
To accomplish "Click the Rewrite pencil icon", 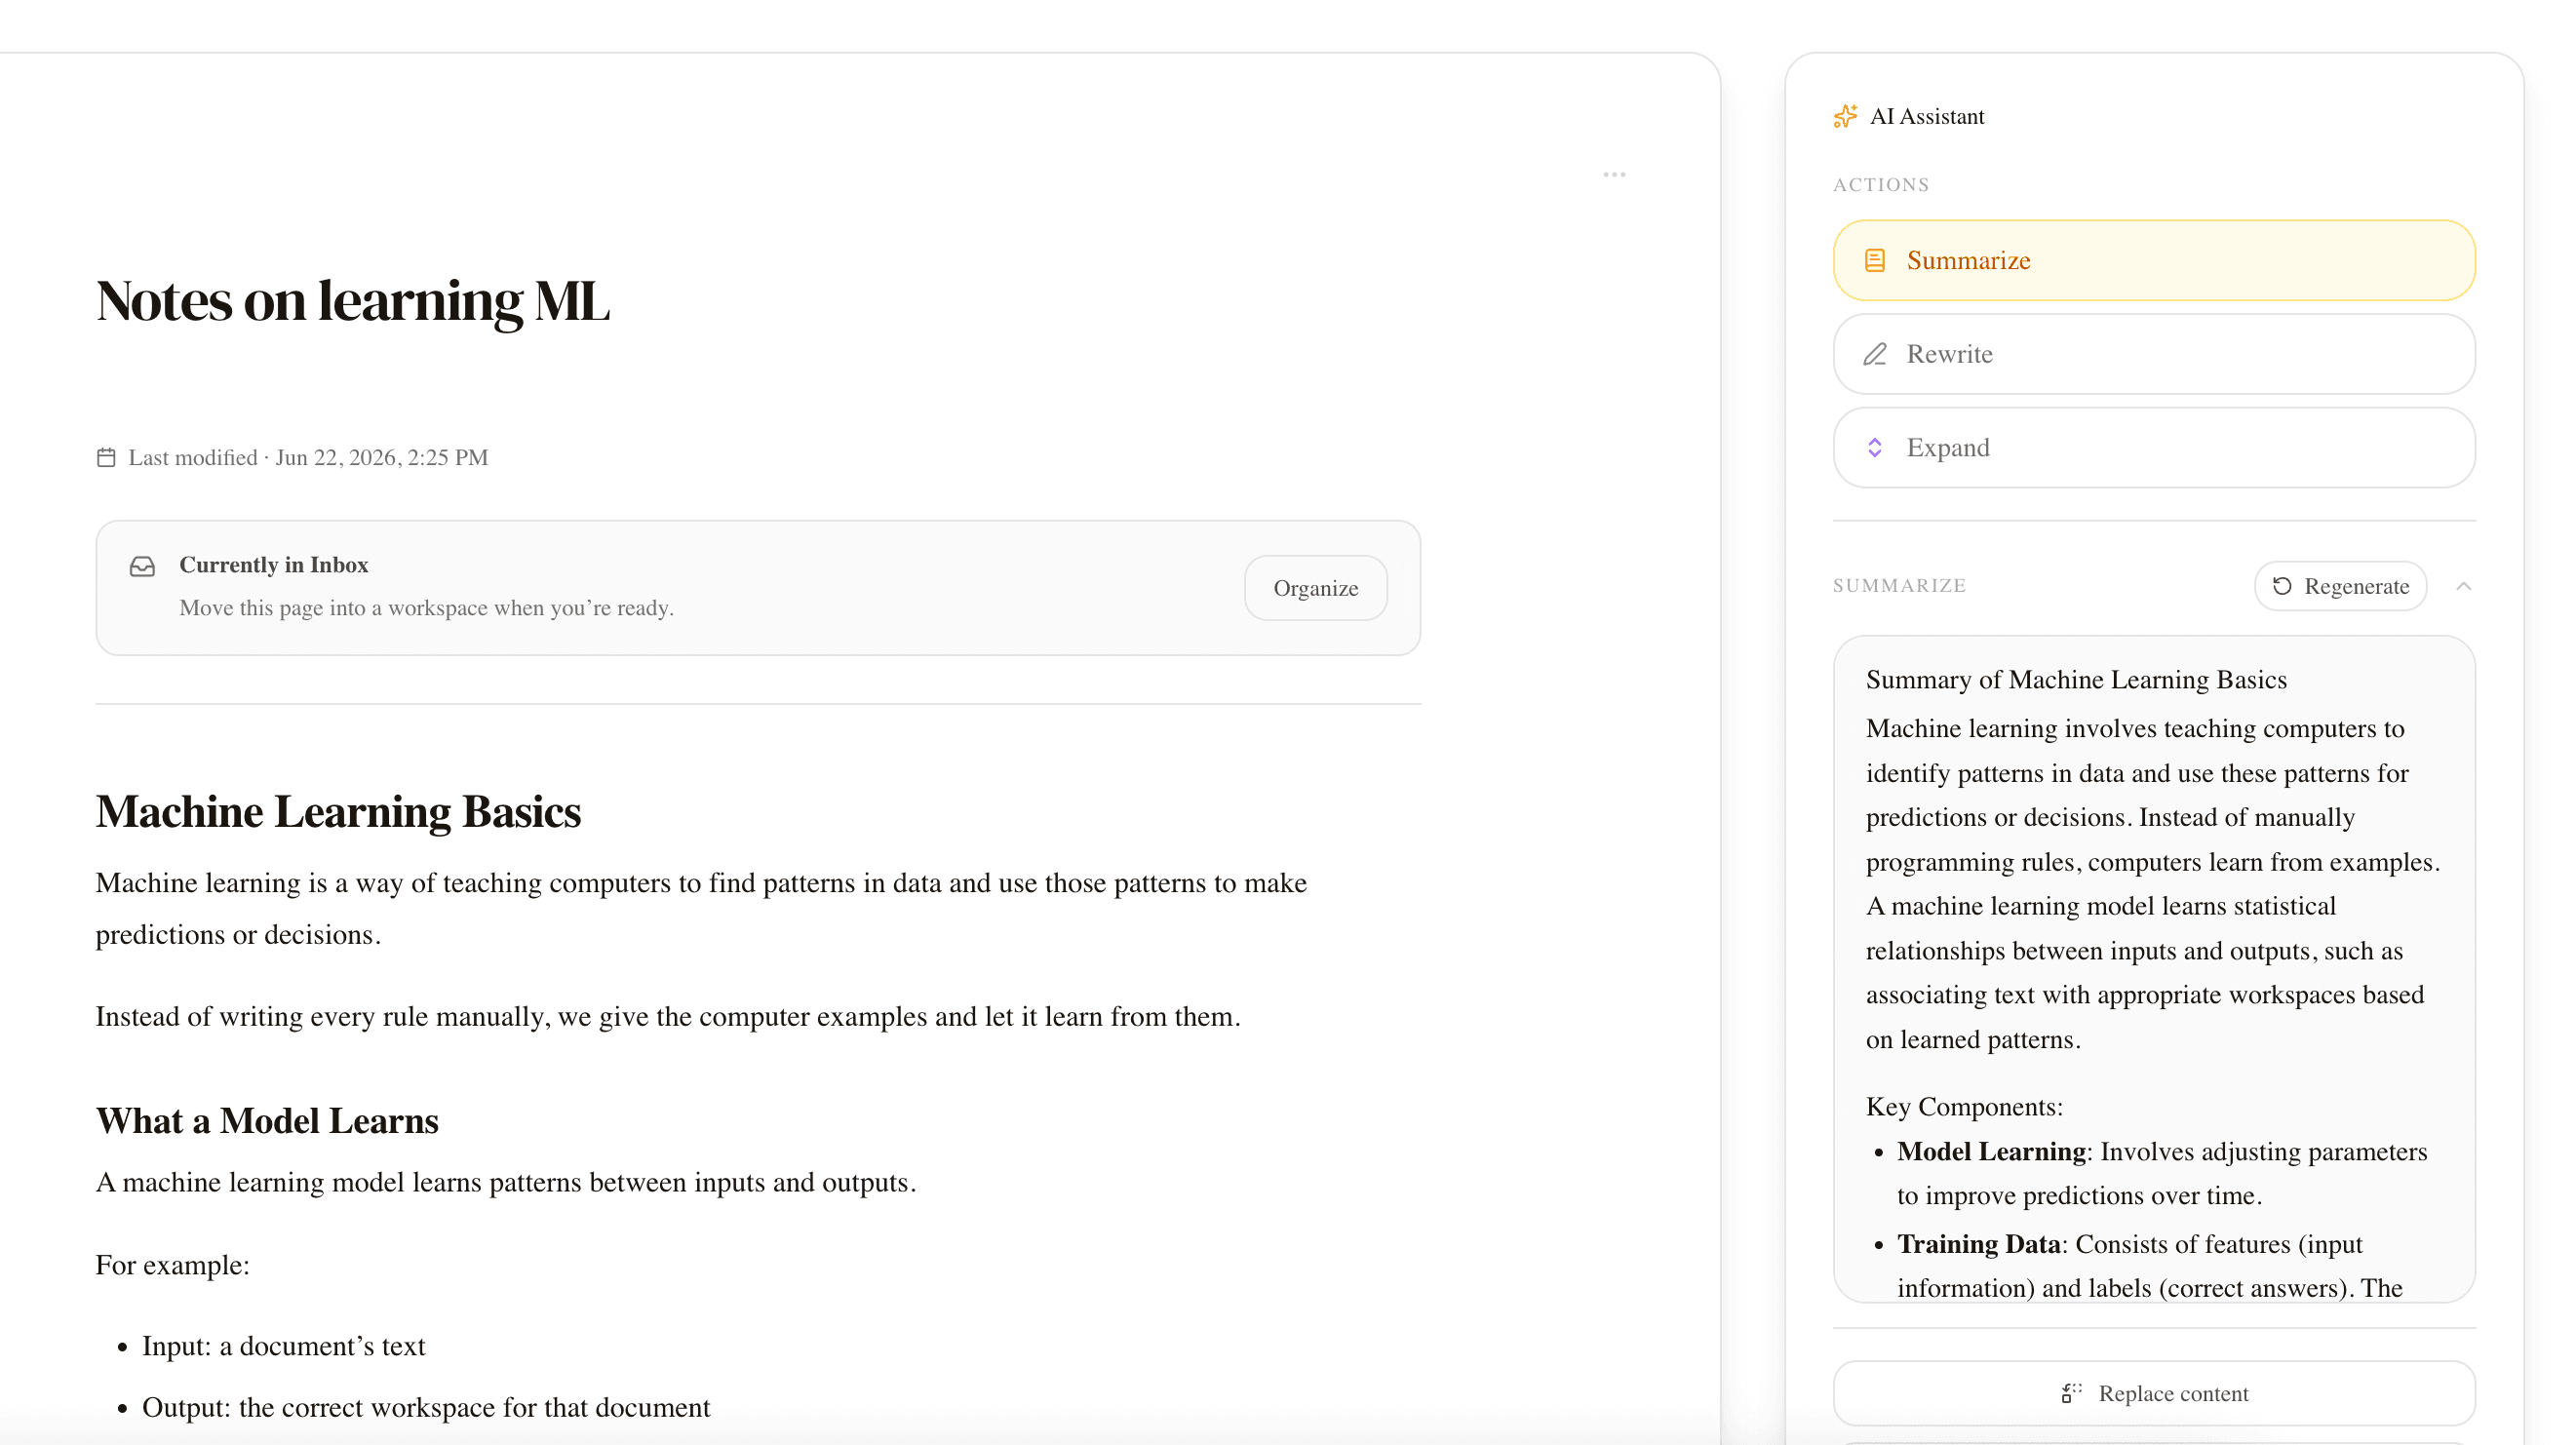I will [1875, 354].
